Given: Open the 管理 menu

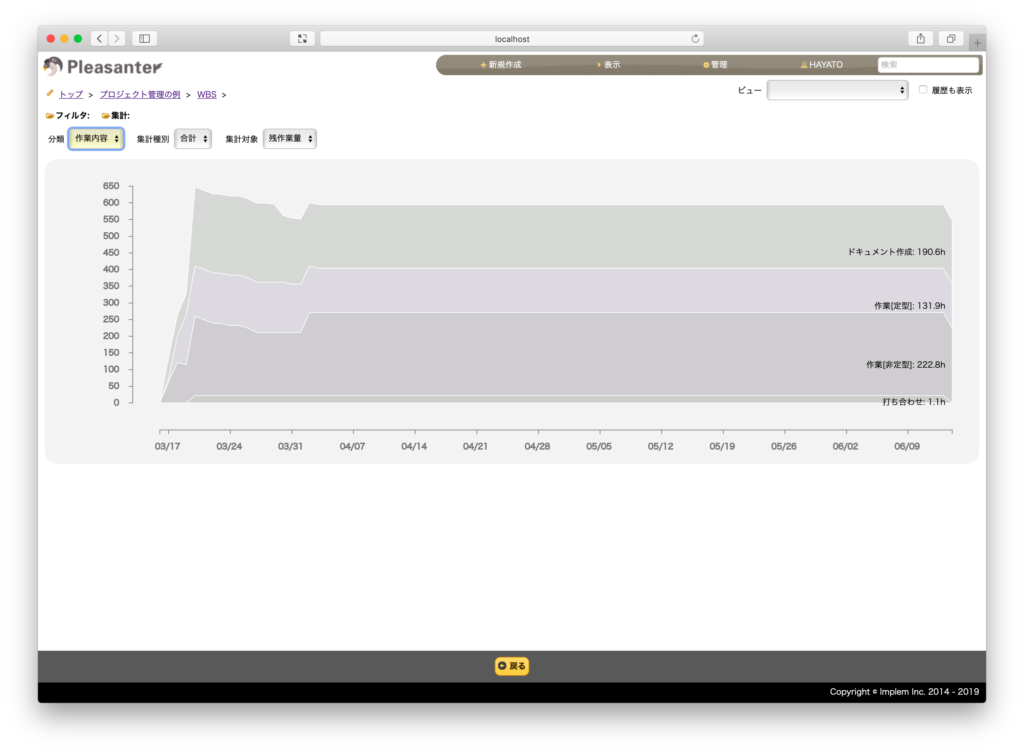Looking at the screenshot, I should [x=715, y=65].
